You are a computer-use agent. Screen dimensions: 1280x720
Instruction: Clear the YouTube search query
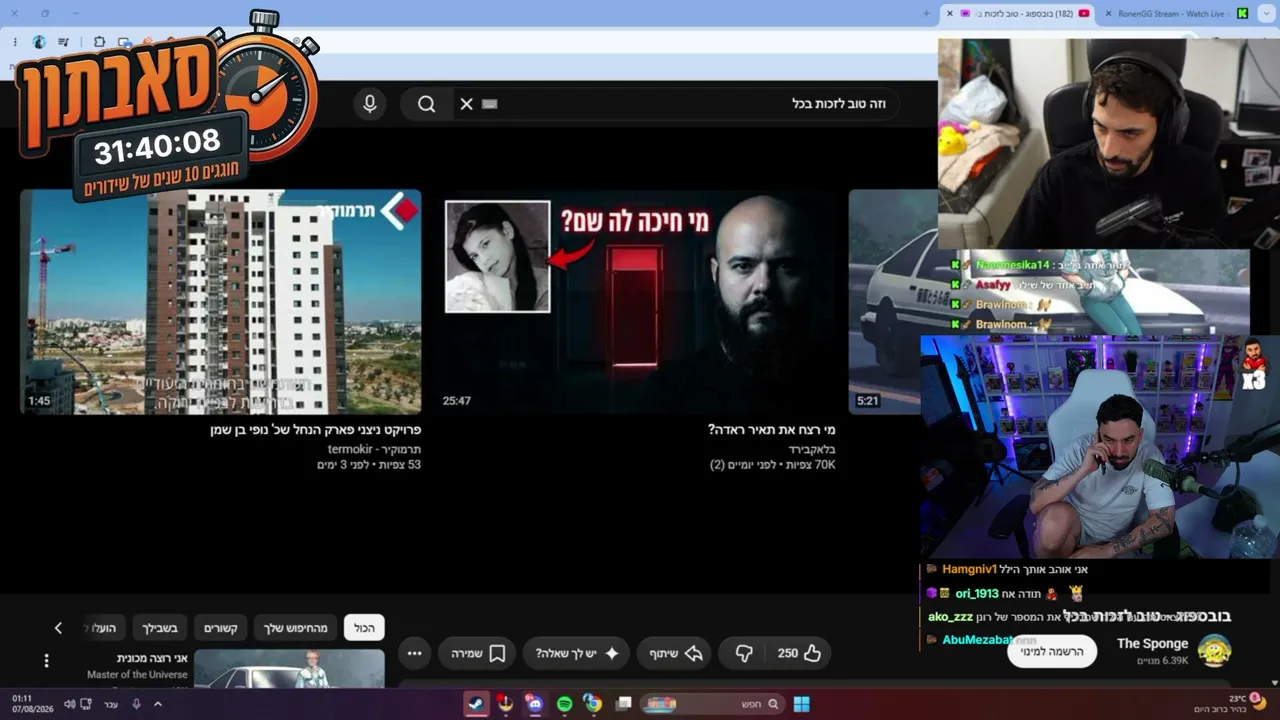coord(466,104)
